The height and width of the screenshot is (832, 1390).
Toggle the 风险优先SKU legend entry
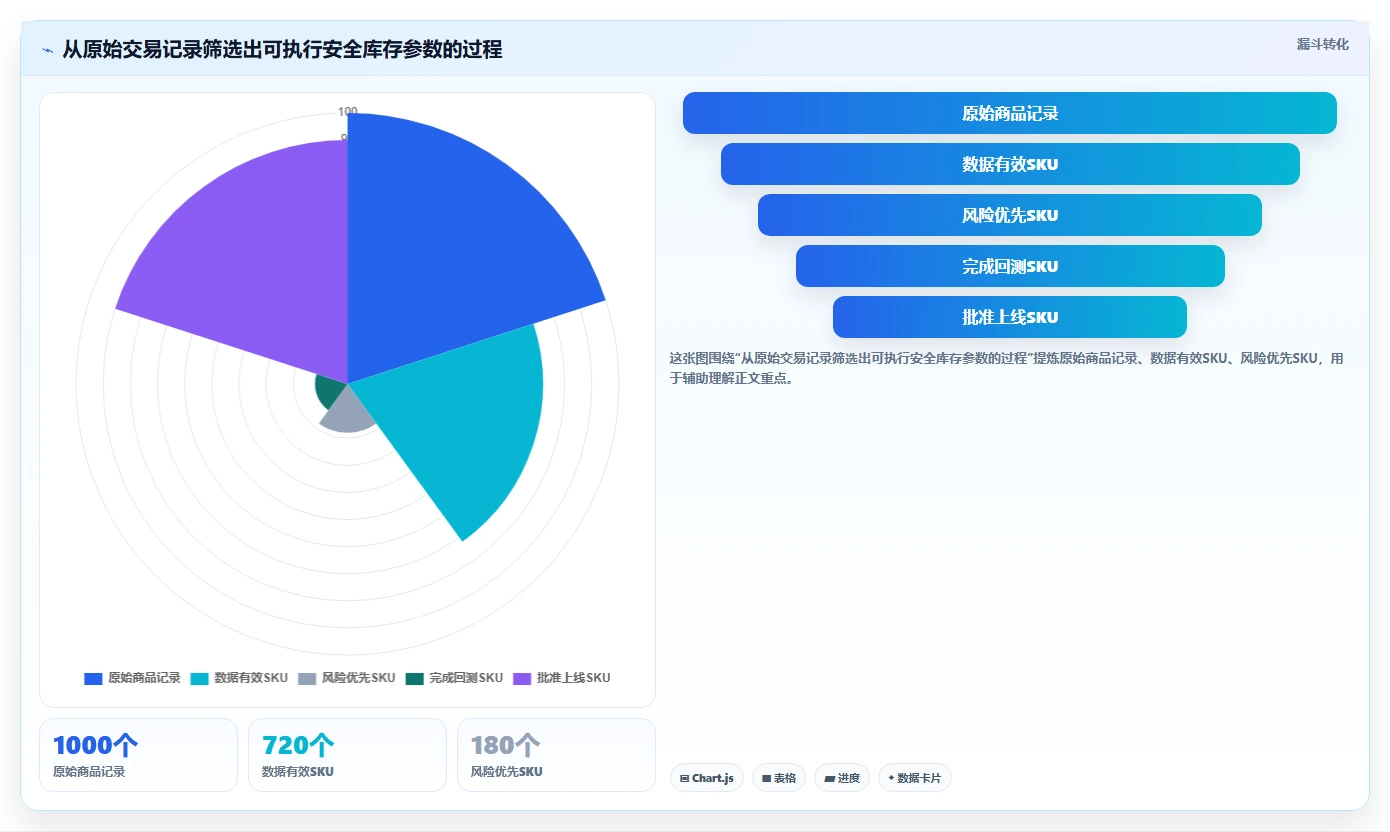coord(347,678)
